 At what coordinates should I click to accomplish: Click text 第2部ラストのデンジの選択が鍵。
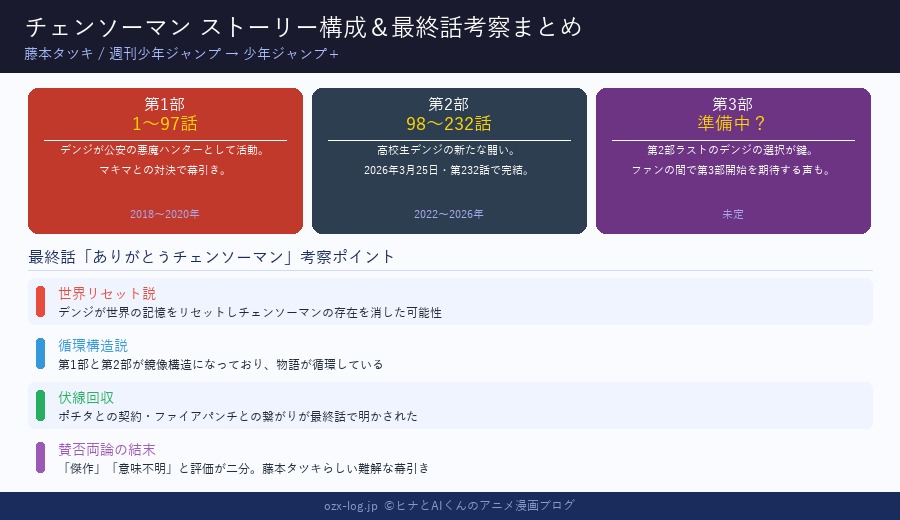[x=733, y=150]
